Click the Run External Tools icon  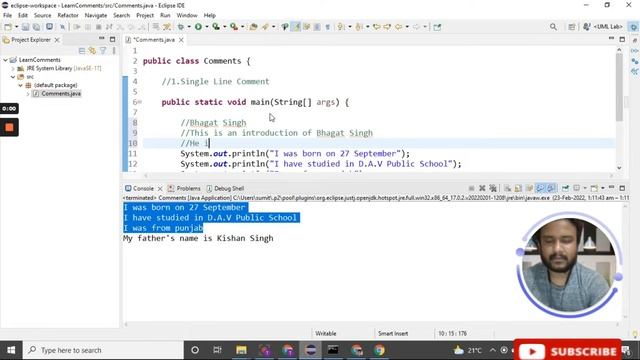coord(234,27)
